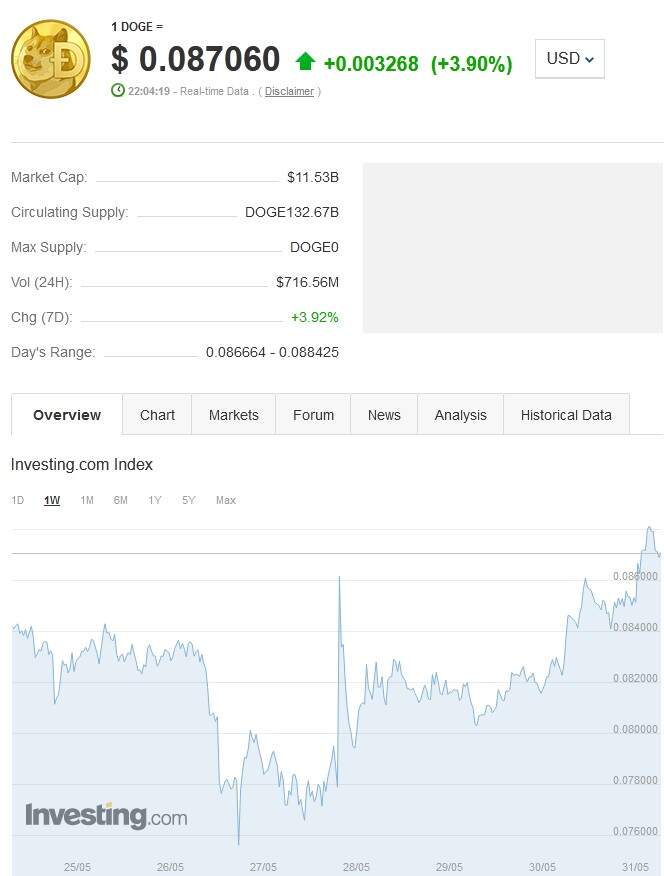Switch to the Overview tab

(x=67, y=415)
